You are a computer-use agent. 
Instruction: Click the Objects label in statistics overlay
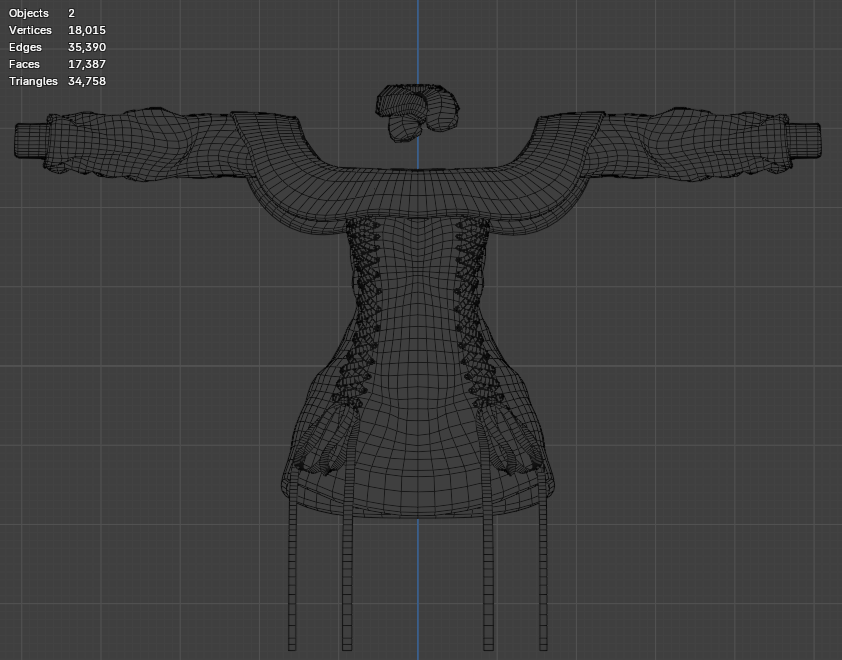point(28,13)
